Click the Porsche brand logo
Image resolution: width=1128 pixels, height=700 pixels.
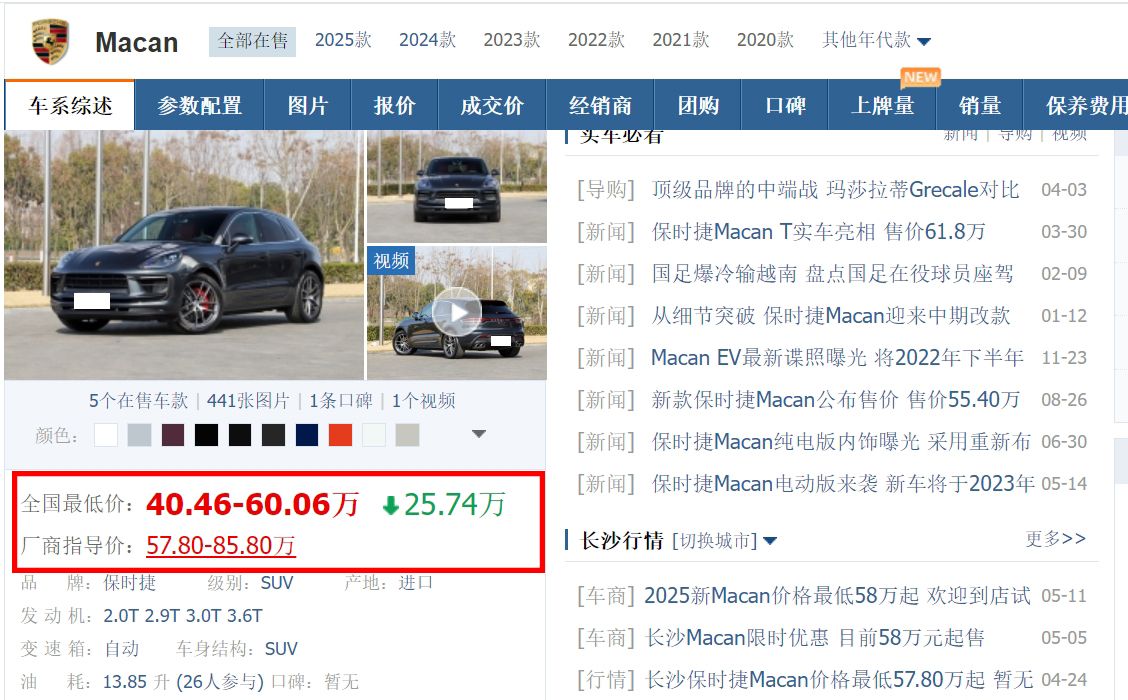(x=50, y=42)
